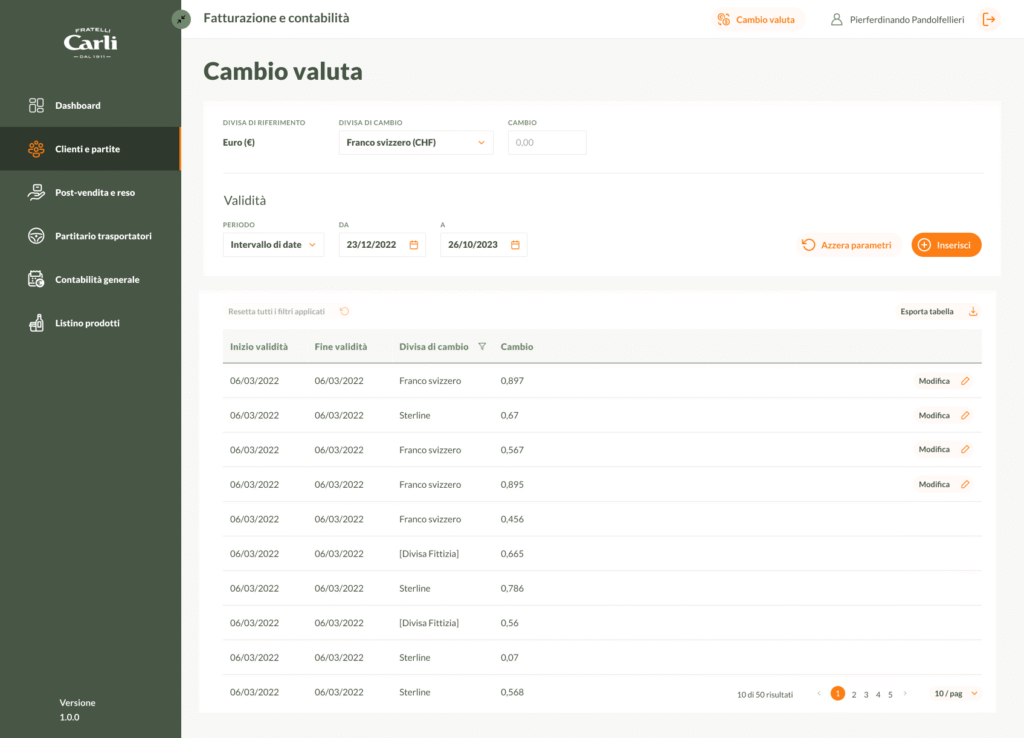Click the download icon next to Esporta tabella
The height and width of the screenshot is (738, 1024).
pos(973,312)
